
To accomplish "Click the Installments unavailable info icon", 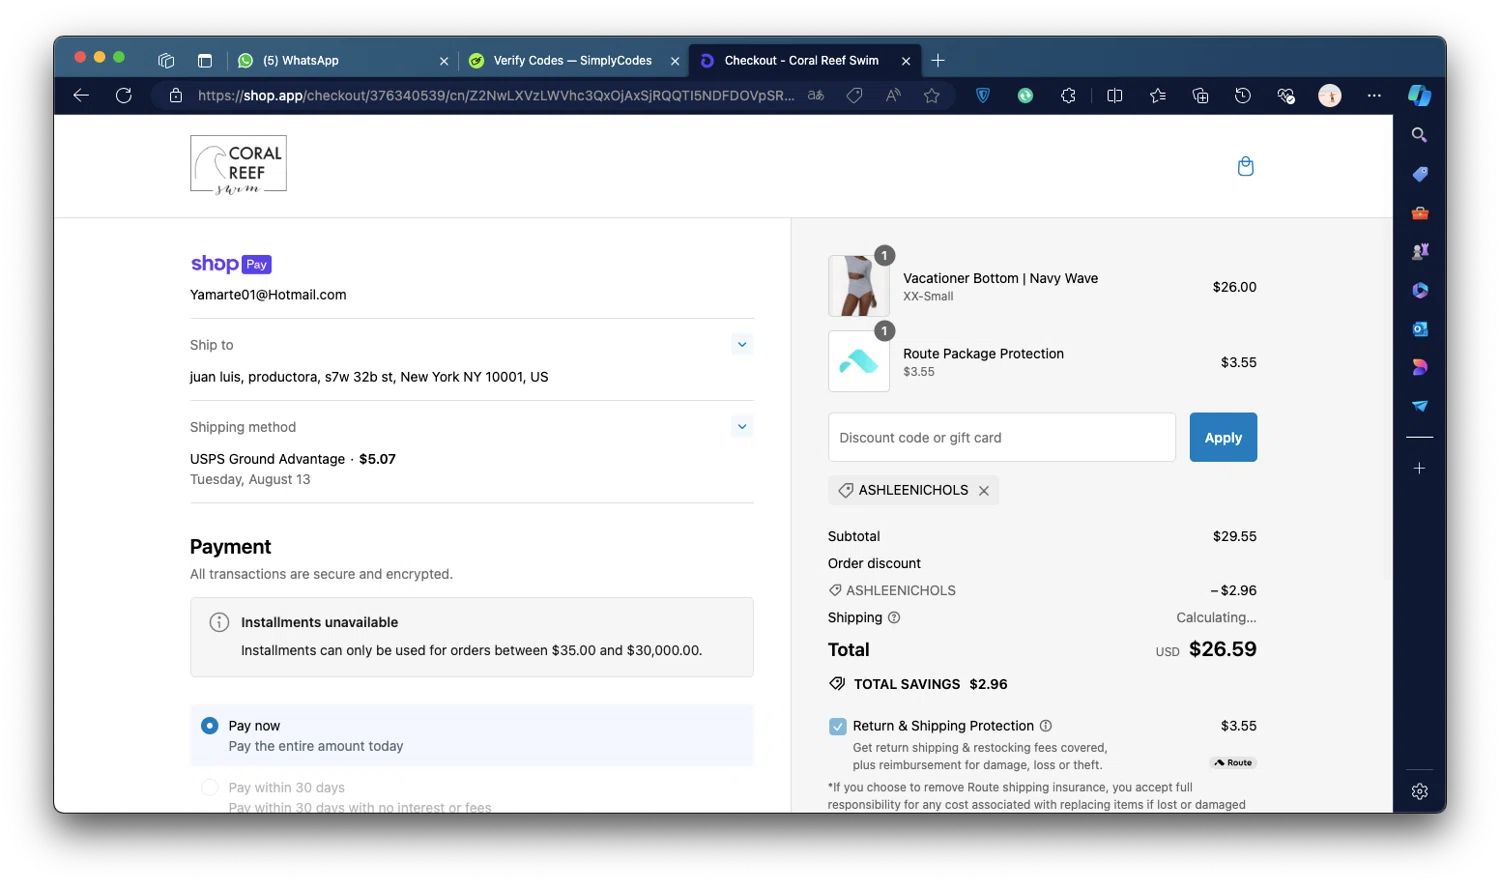I will pyautogui.click(x=219, y=622).
